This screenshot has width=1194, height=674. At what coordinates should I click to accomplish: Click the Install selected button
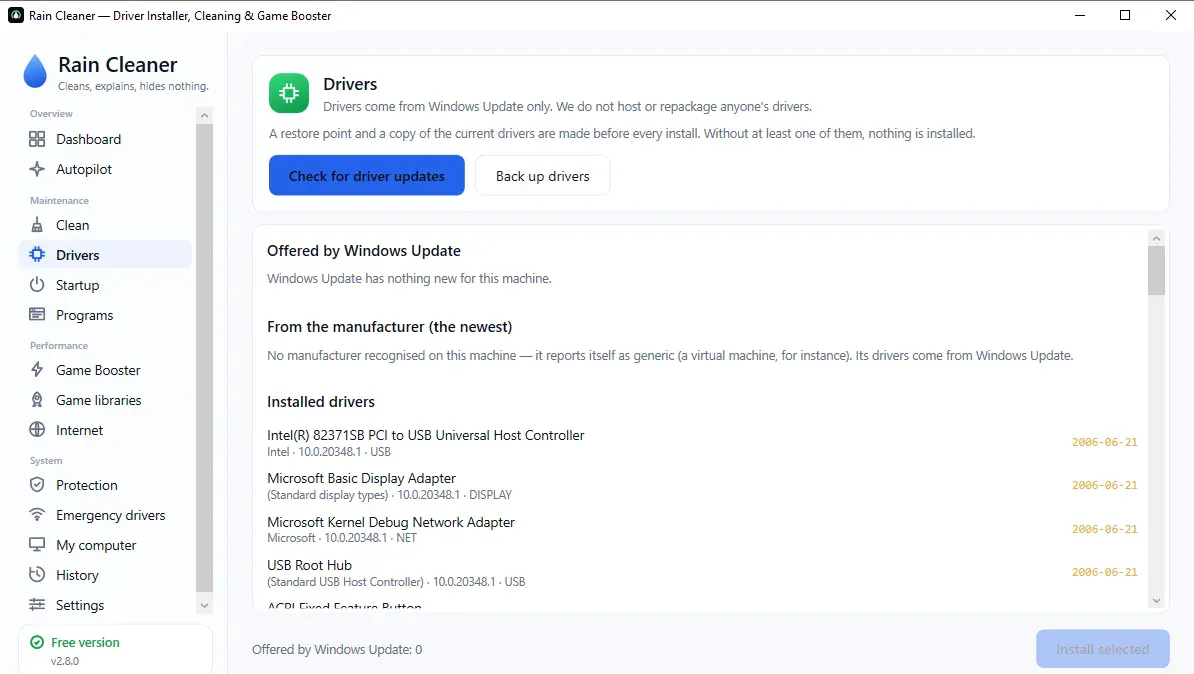point(1102,649)
